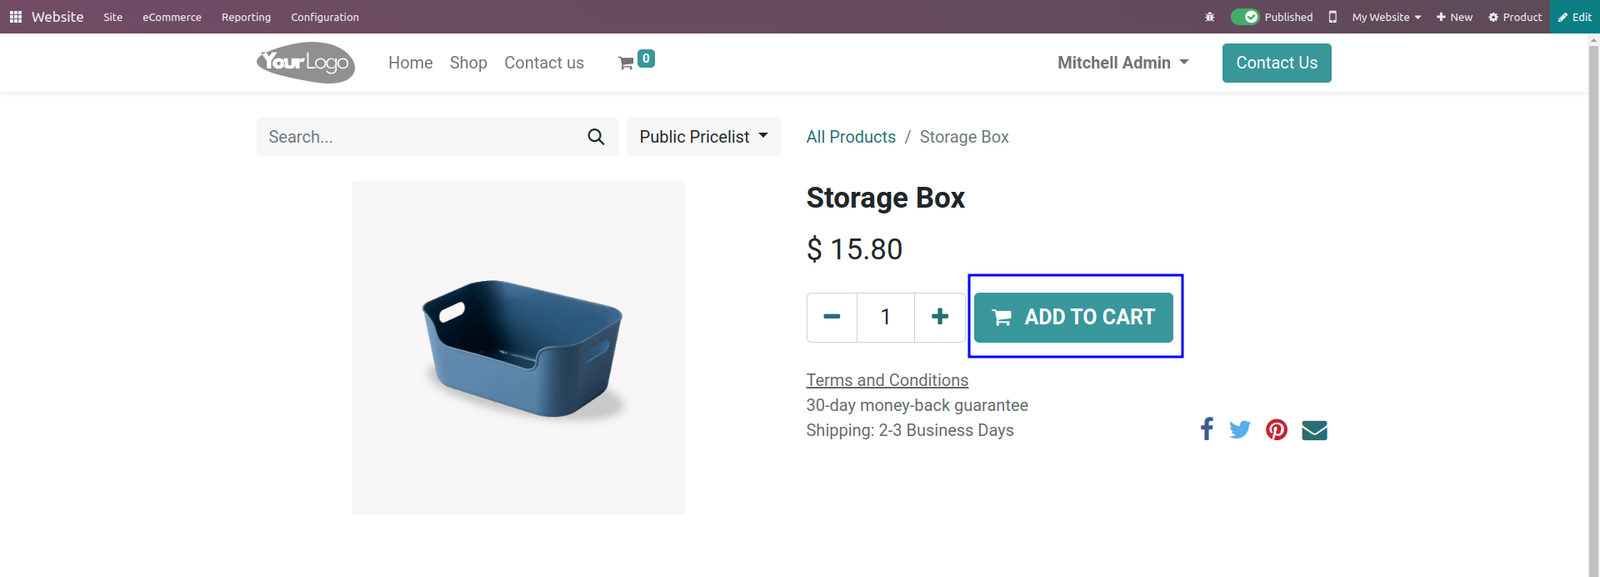Click the ADD TO CART button
This screenshot has height=577, width=1600.
(1074, 317)
